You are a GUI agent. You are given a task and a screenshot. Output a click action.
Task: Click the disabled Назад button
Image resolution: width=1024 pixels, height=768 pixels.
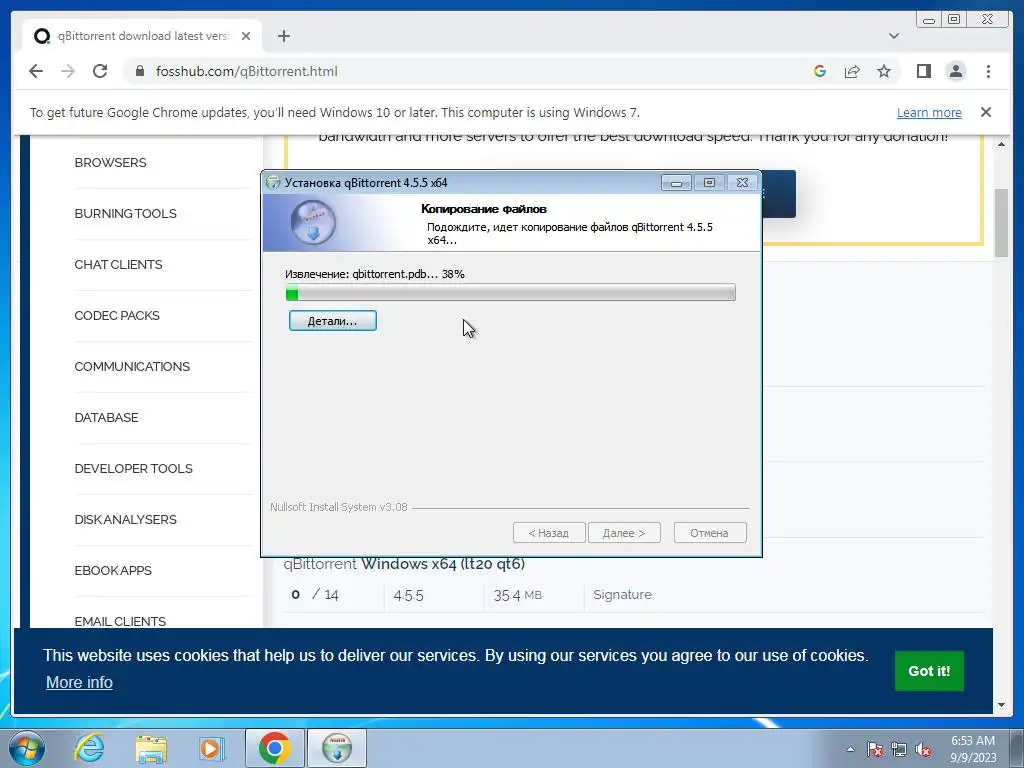tap(549, 533)
